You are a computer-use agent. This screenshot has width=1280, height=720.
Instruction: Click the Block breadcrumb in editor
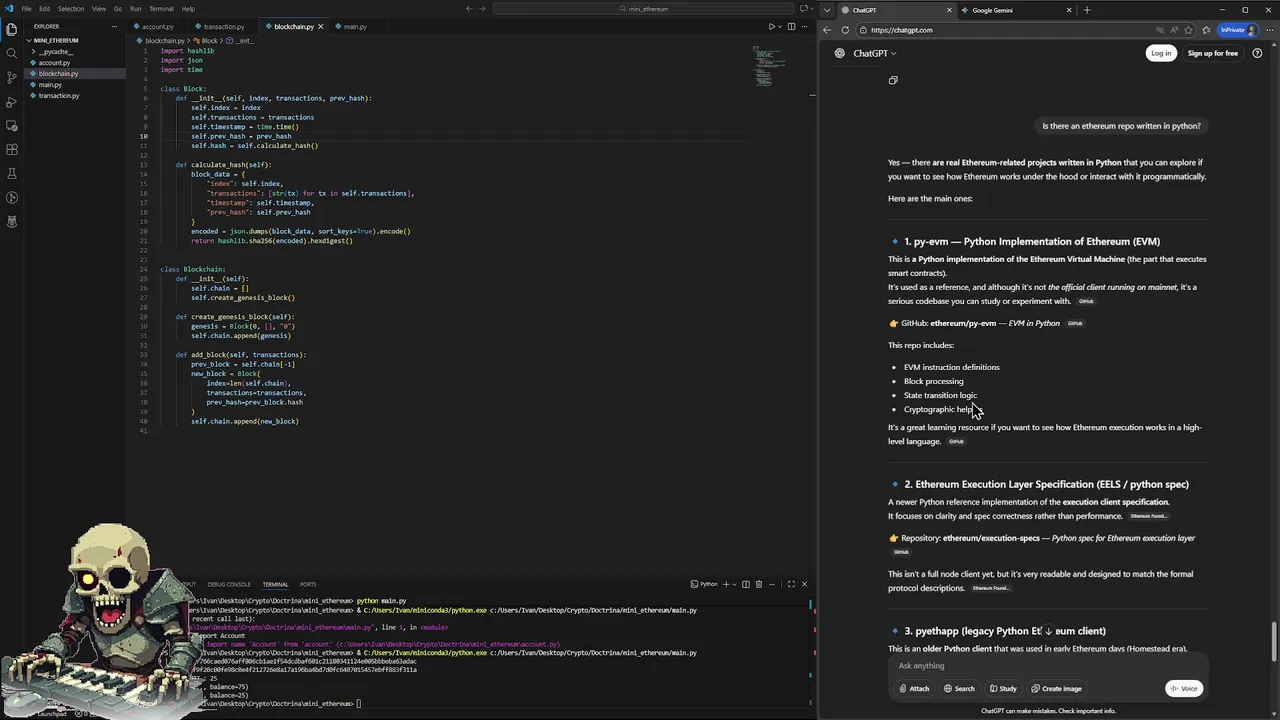(208, 40)
